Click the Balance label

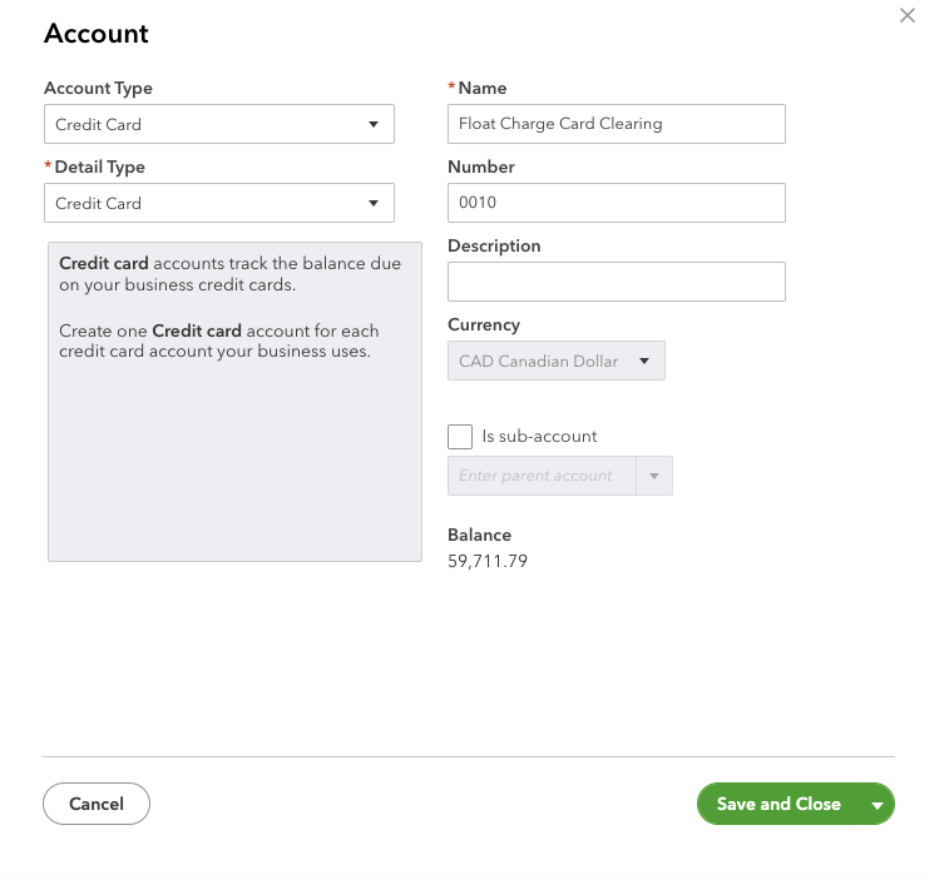pos(479,535)
